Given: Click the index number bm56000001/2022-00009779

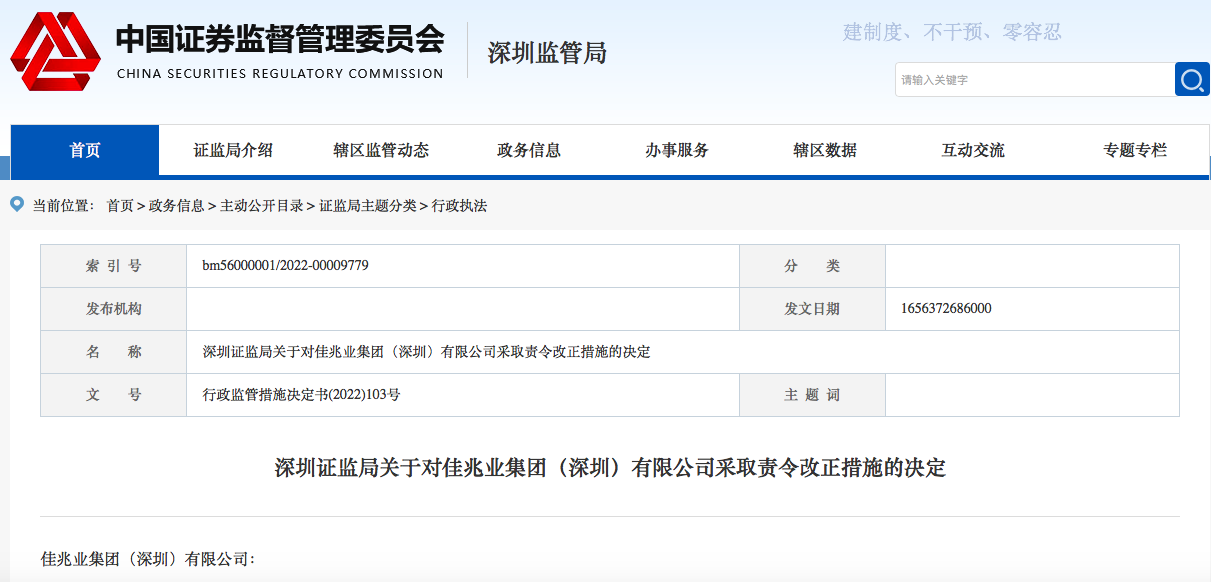Looking at the screenshot, I should click(286, 266).
